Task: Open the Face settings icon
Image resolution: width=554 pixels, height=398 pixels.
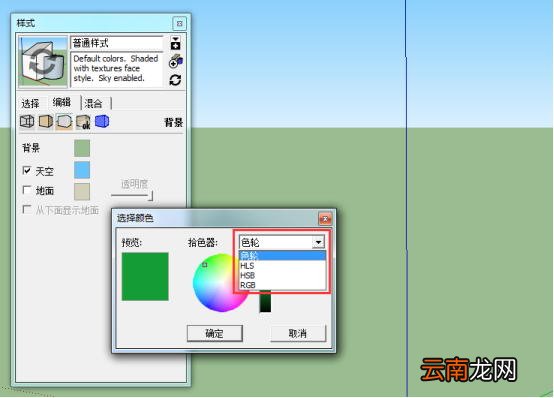Action: coord(46,122)
